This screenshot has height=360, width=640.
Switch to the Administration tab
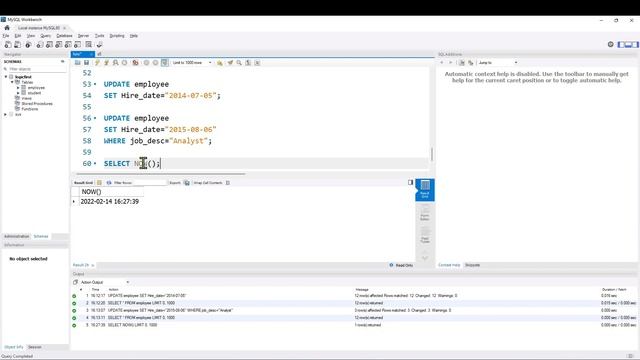[x=17, y=236]
